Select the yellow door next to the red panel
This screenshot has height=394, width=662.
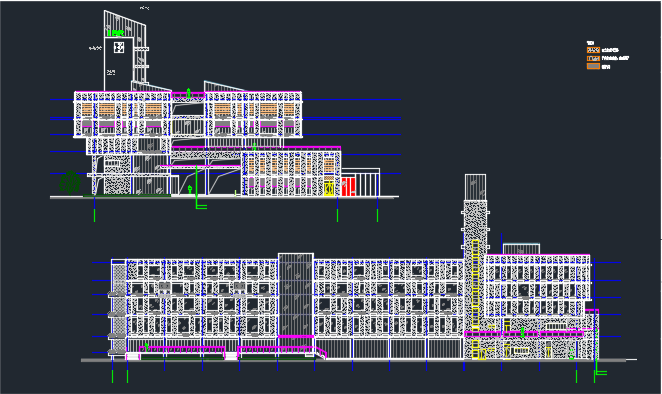329,187
